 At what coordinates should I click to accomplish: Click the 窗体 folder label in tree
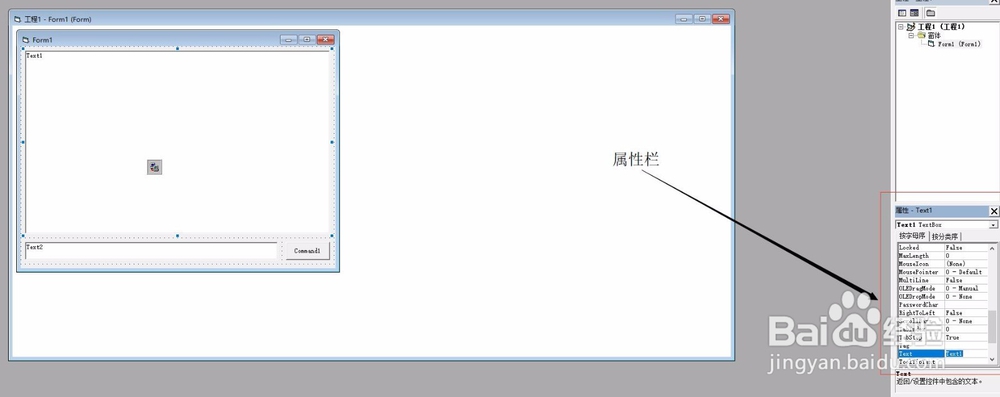point(934,36)
